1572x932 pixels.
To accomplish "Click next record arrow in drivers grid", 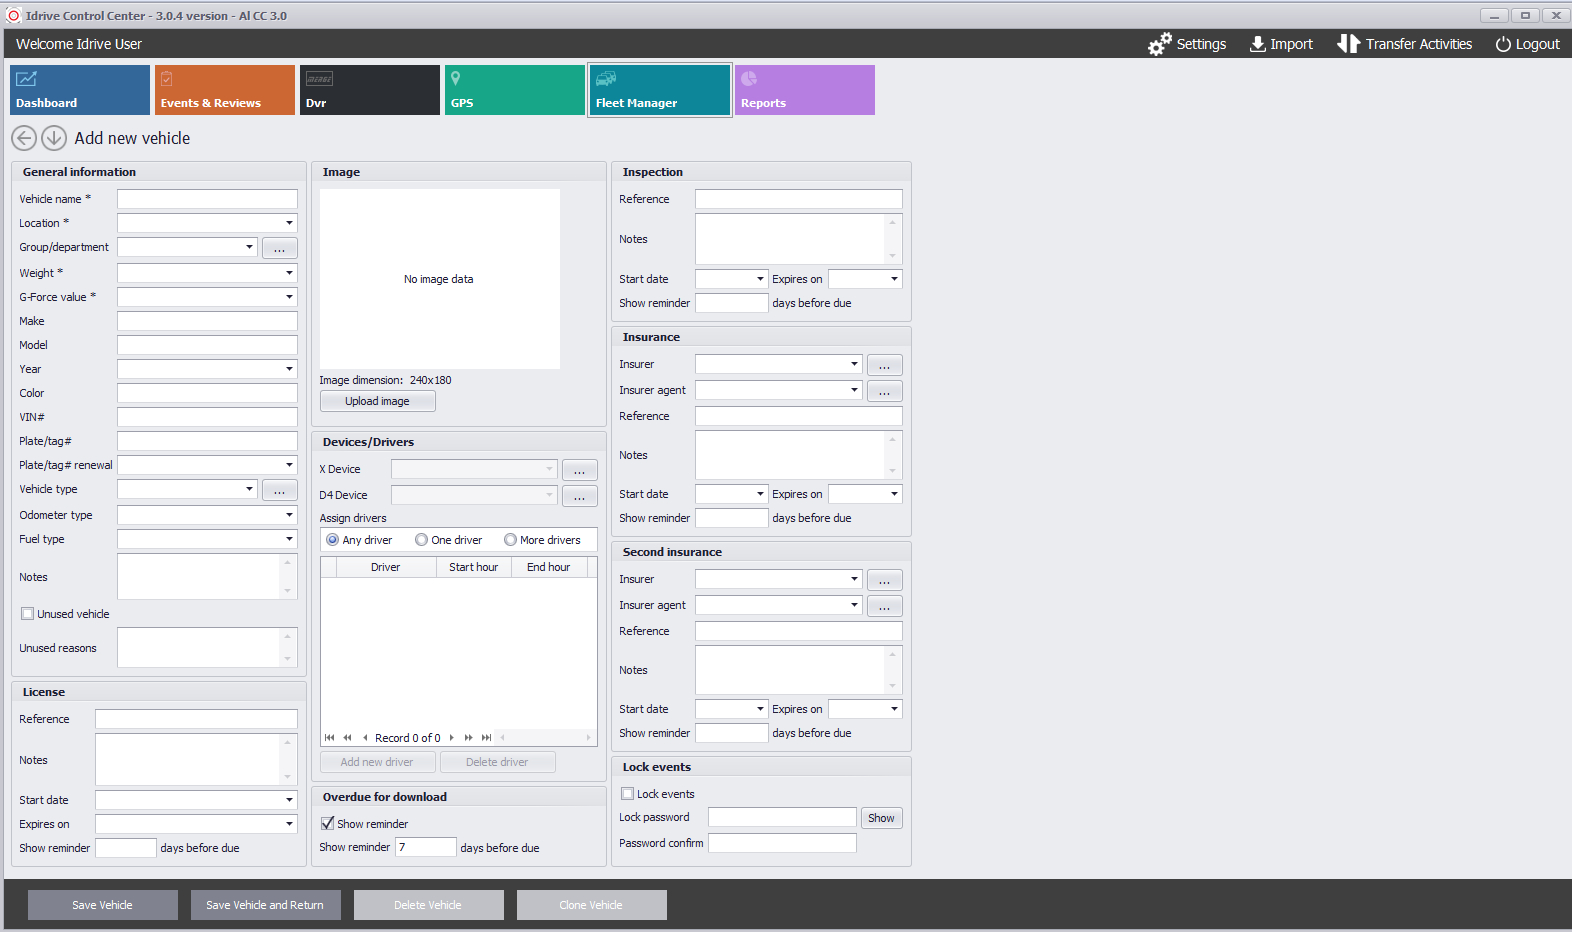I will [x=452, y=738].
